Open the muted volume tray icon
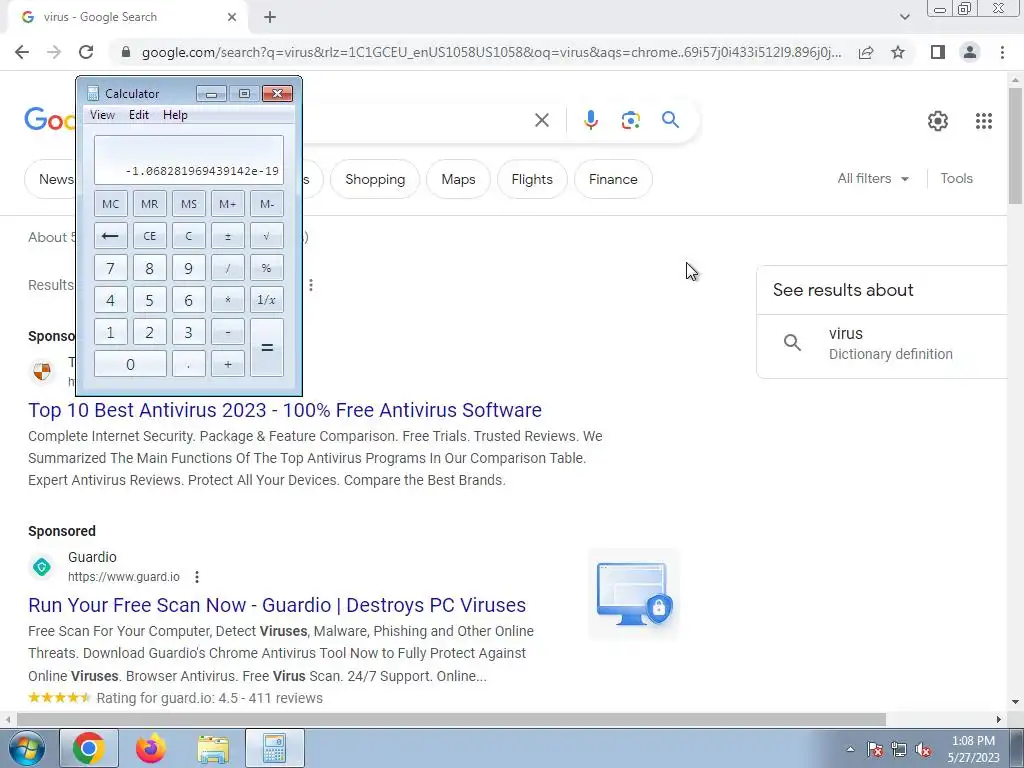 click(x=923, y=749)
